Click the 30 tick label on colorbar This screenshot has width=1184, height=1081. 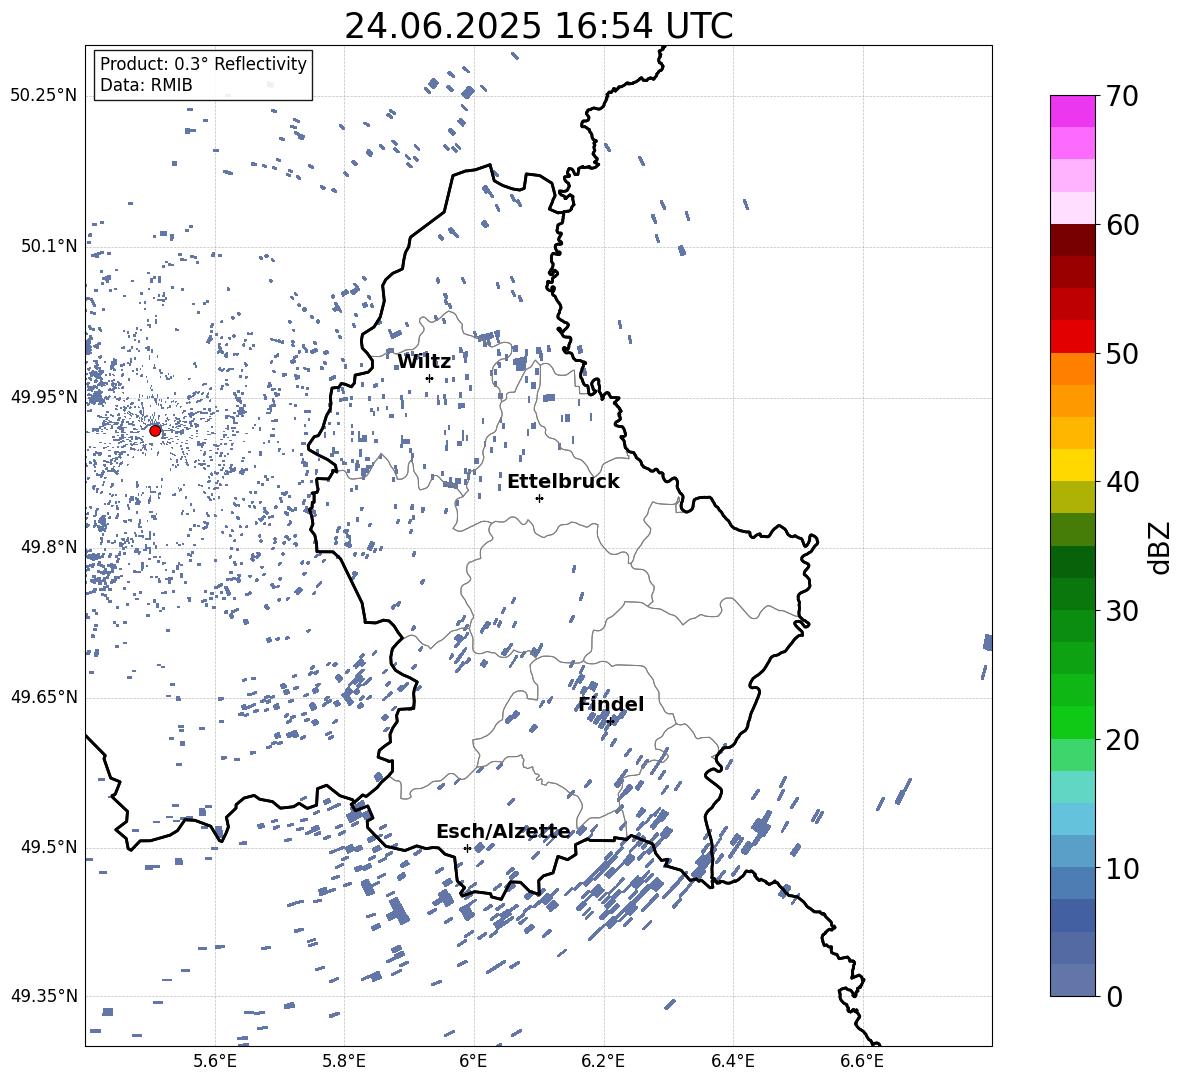pyautogui.click(x=1122, y=611)
